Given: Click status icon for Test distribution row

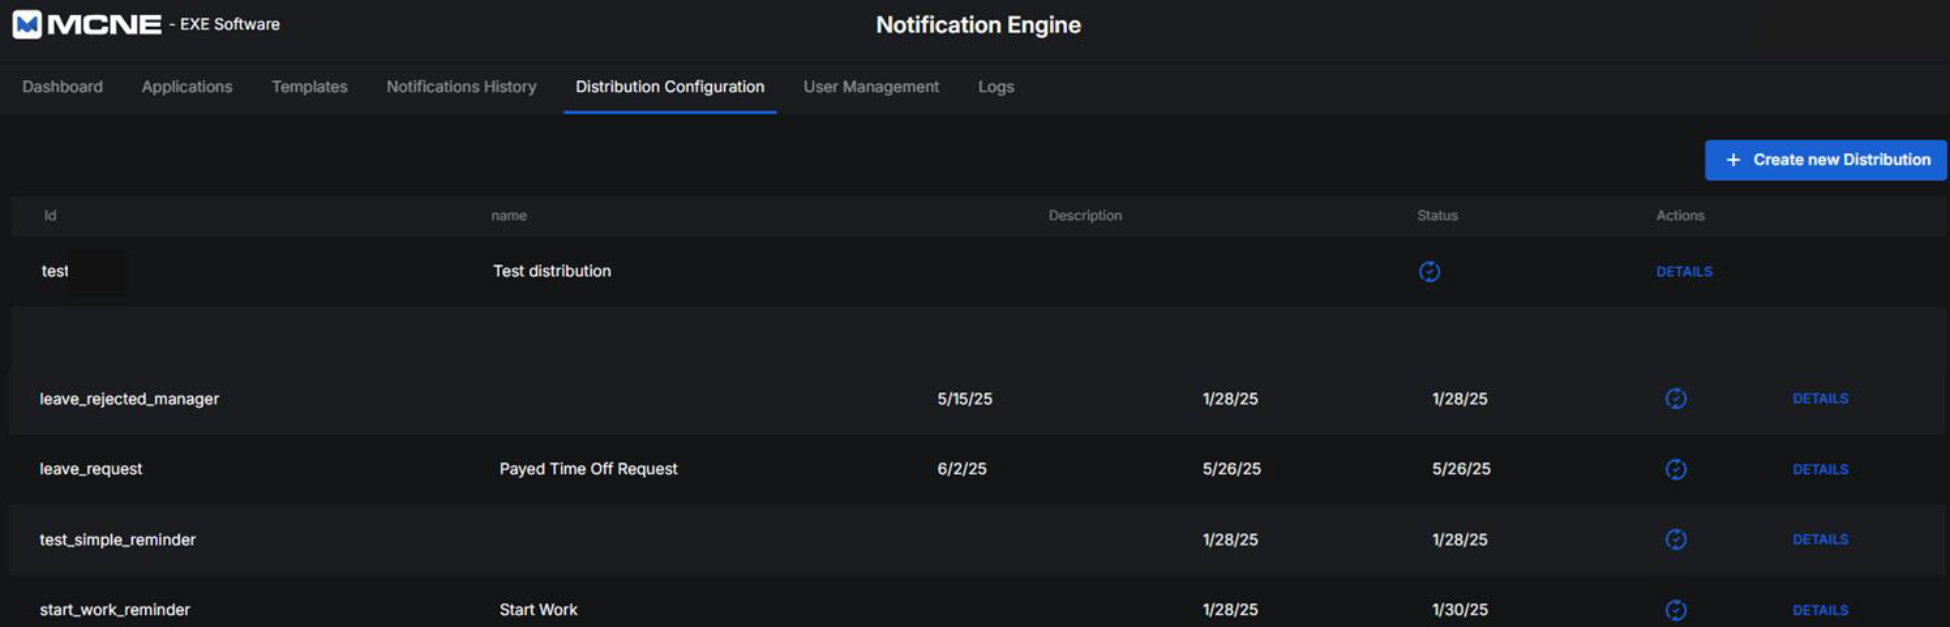Looking at the screenshot, I should pos(1429,271).
